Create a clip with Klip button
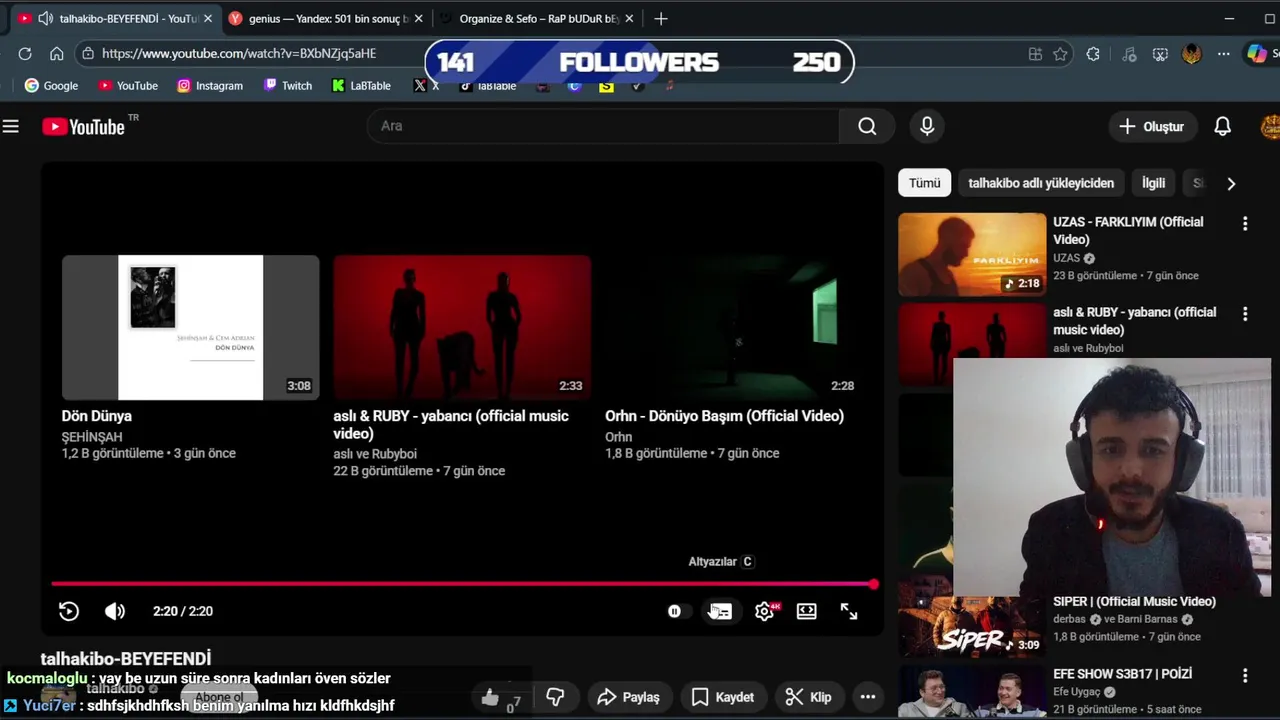 tap(808, 697)
